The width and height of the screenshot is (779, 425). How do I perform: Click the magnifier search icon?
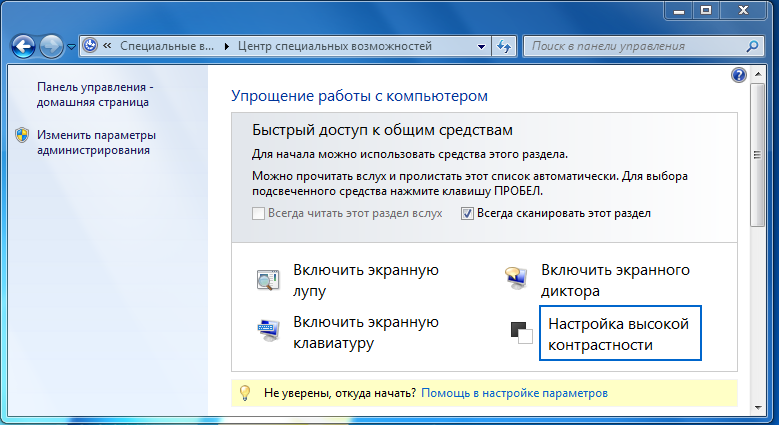pos(752,46)
